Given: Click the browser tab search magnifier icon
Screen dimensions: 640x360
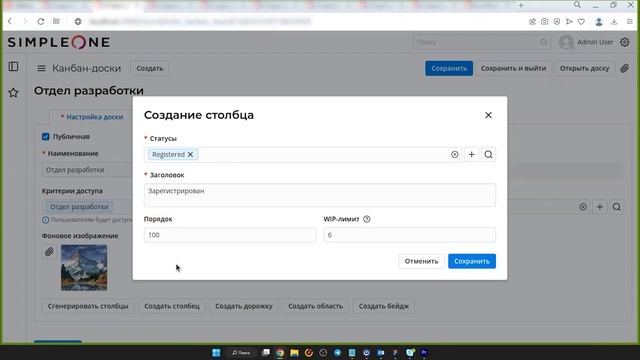Looking at the screenshot, I should click(577, 5).
